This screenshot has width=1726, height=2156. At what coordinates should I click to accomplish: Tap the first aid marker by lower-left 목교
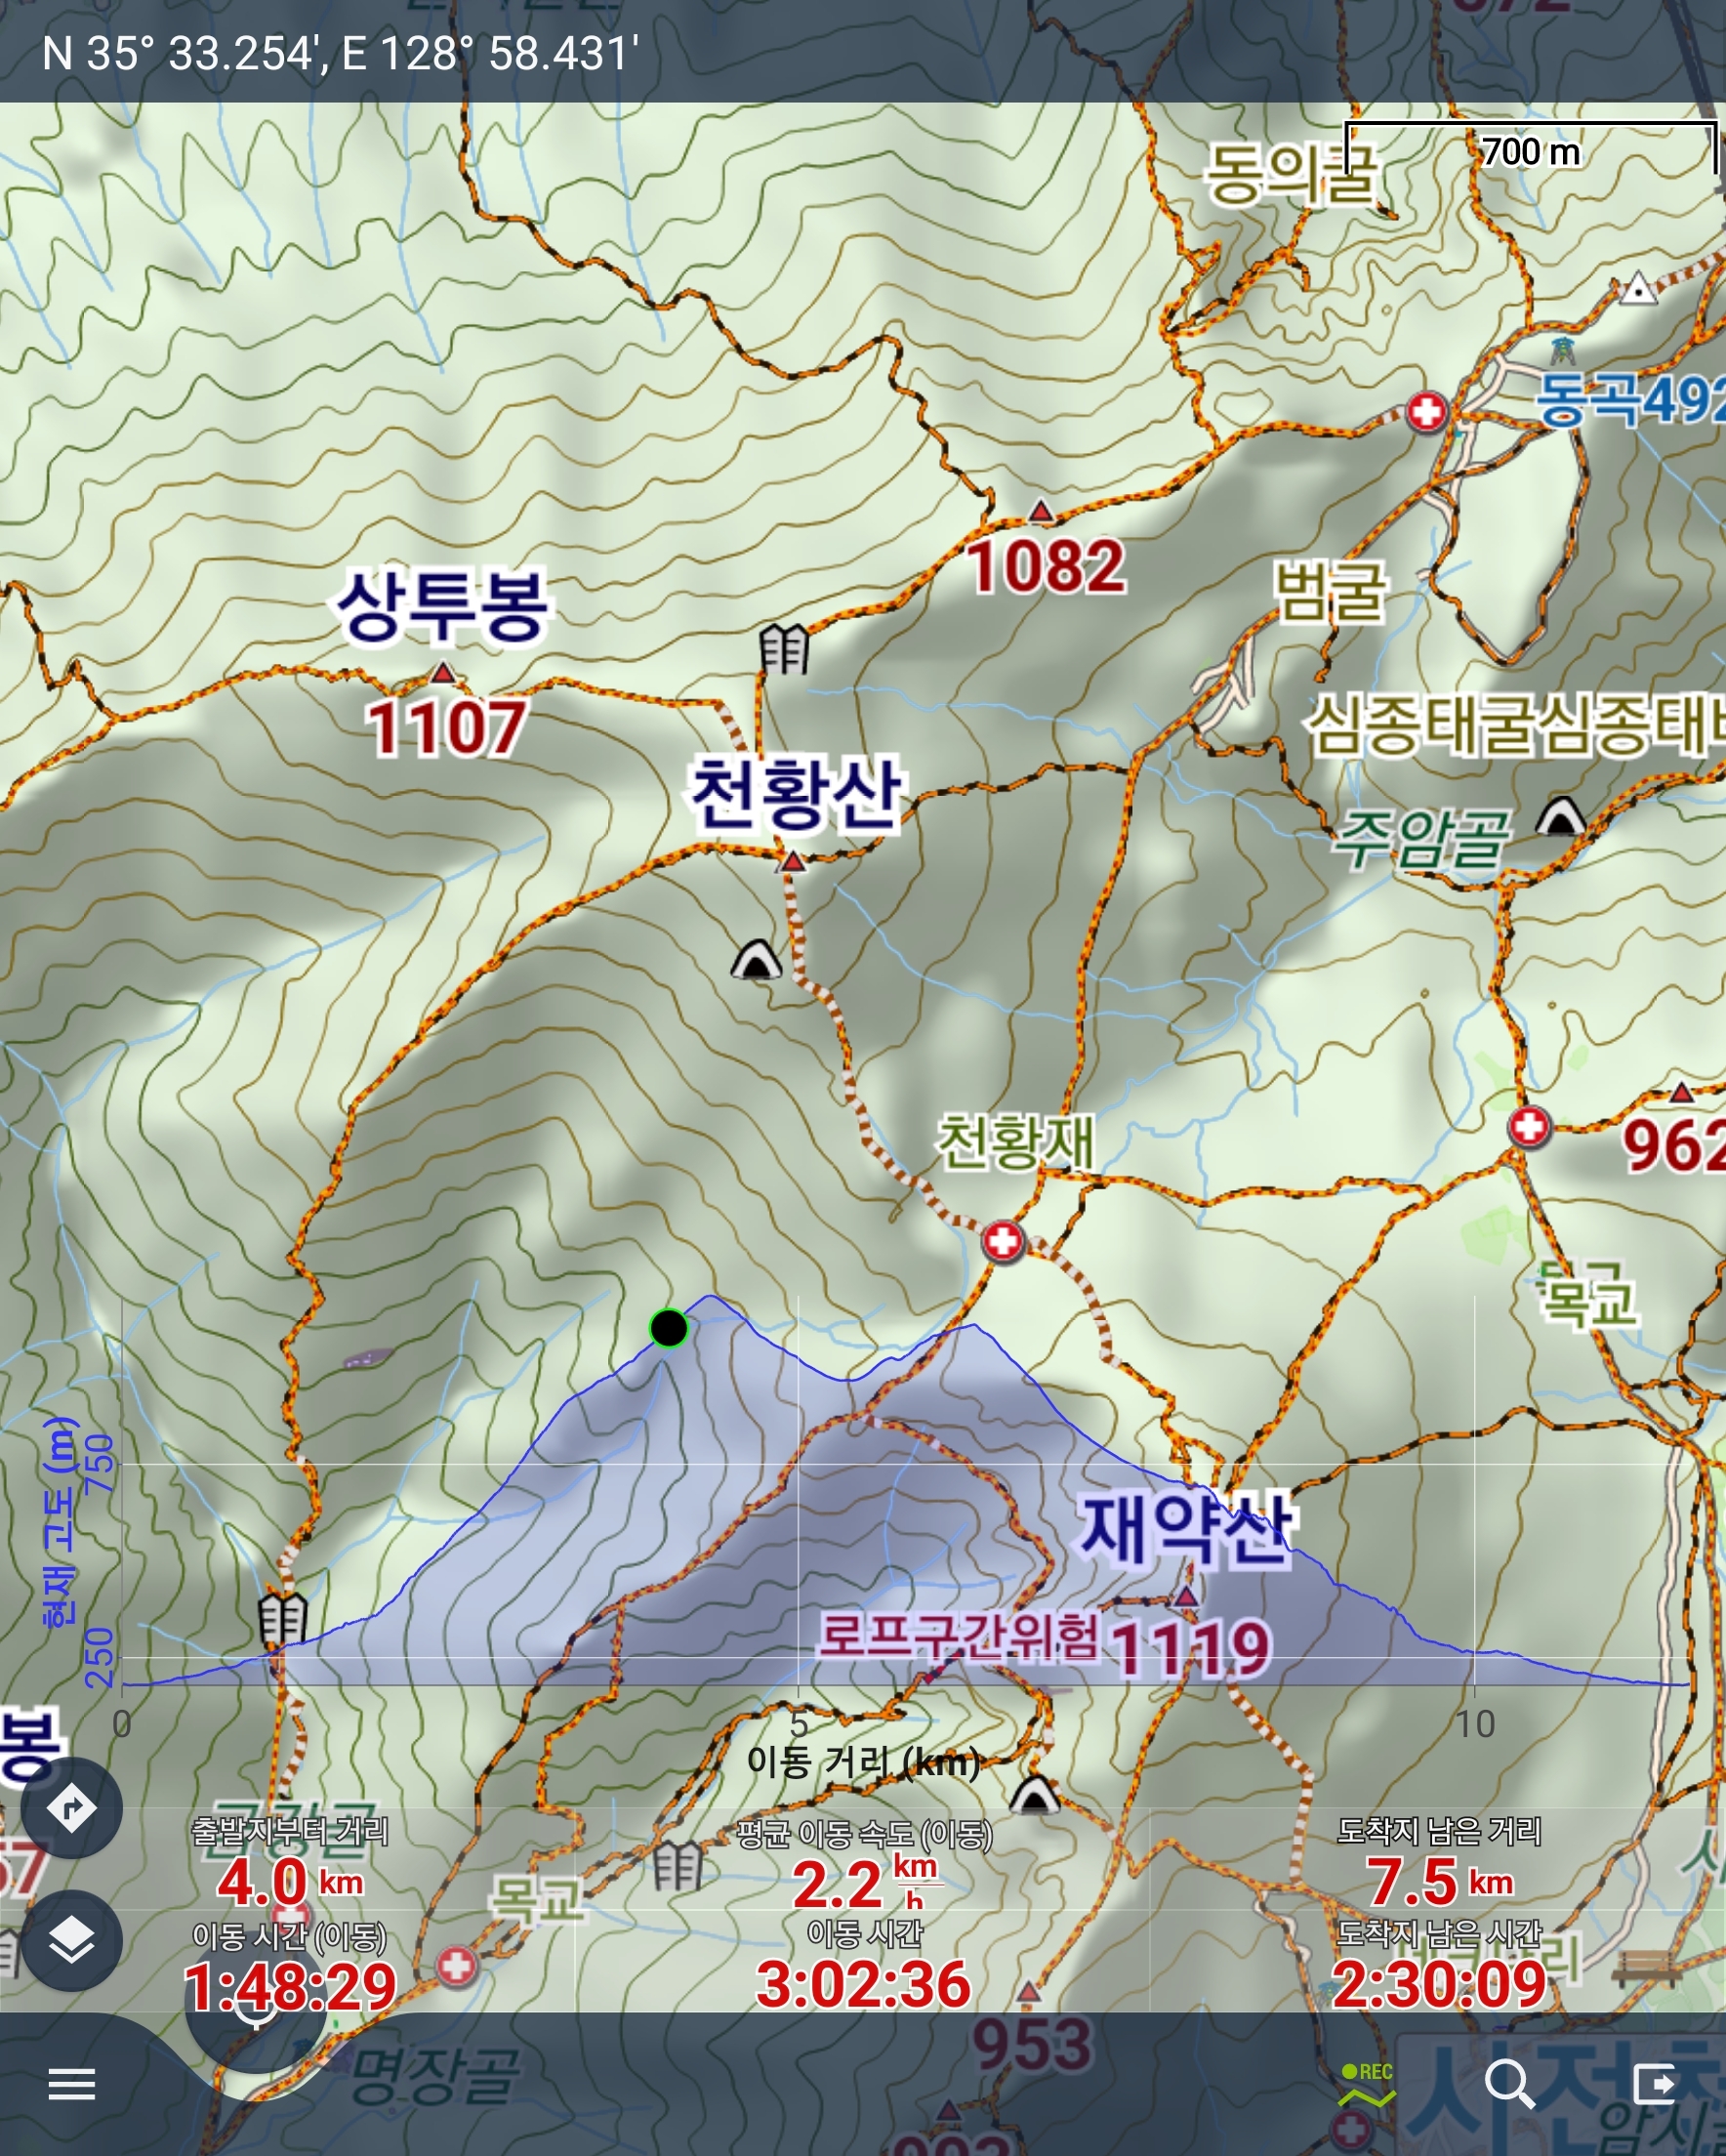457,1965
